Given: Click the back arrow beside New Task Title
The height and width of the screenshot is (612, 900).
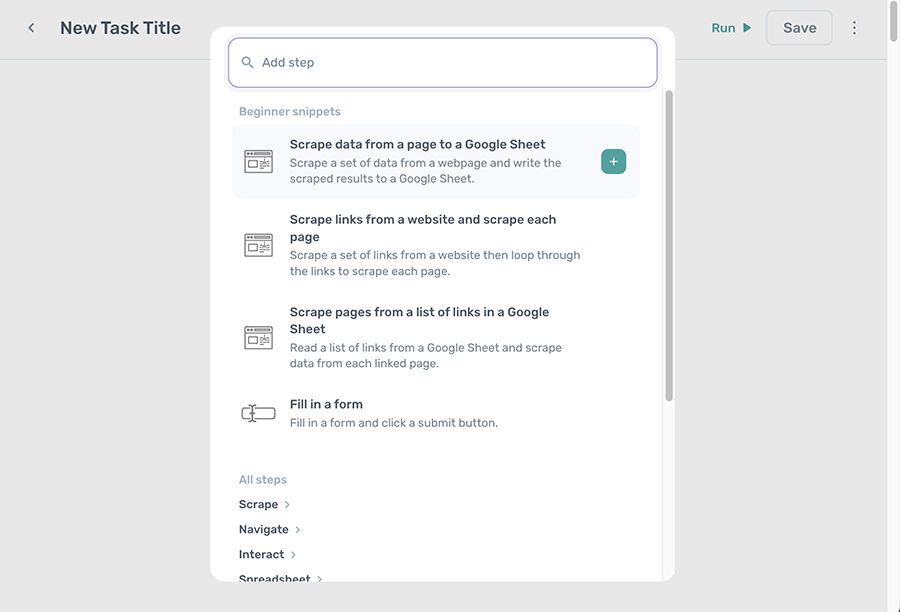Looking at the screenshot, I should [30, 27].
